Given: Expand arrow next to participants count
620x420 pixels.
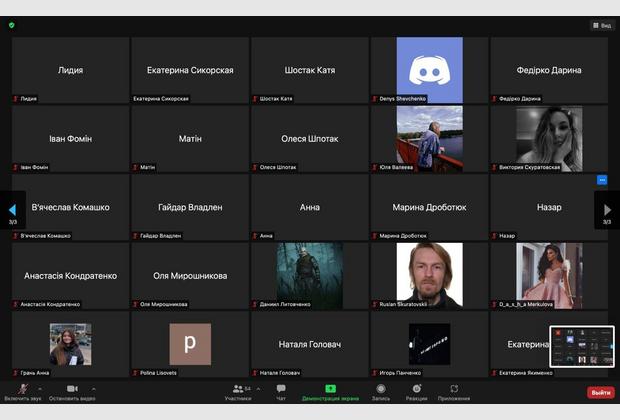Looking at the screenshot, I should point(258,388).
